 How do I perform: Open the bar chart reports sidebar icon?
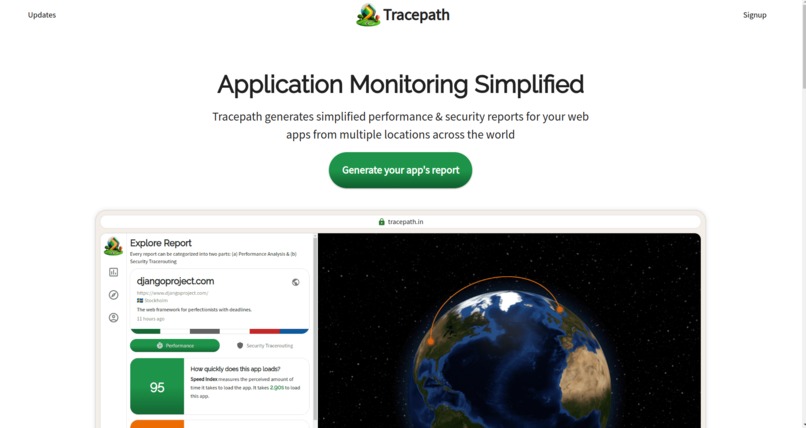coord(114,272)
